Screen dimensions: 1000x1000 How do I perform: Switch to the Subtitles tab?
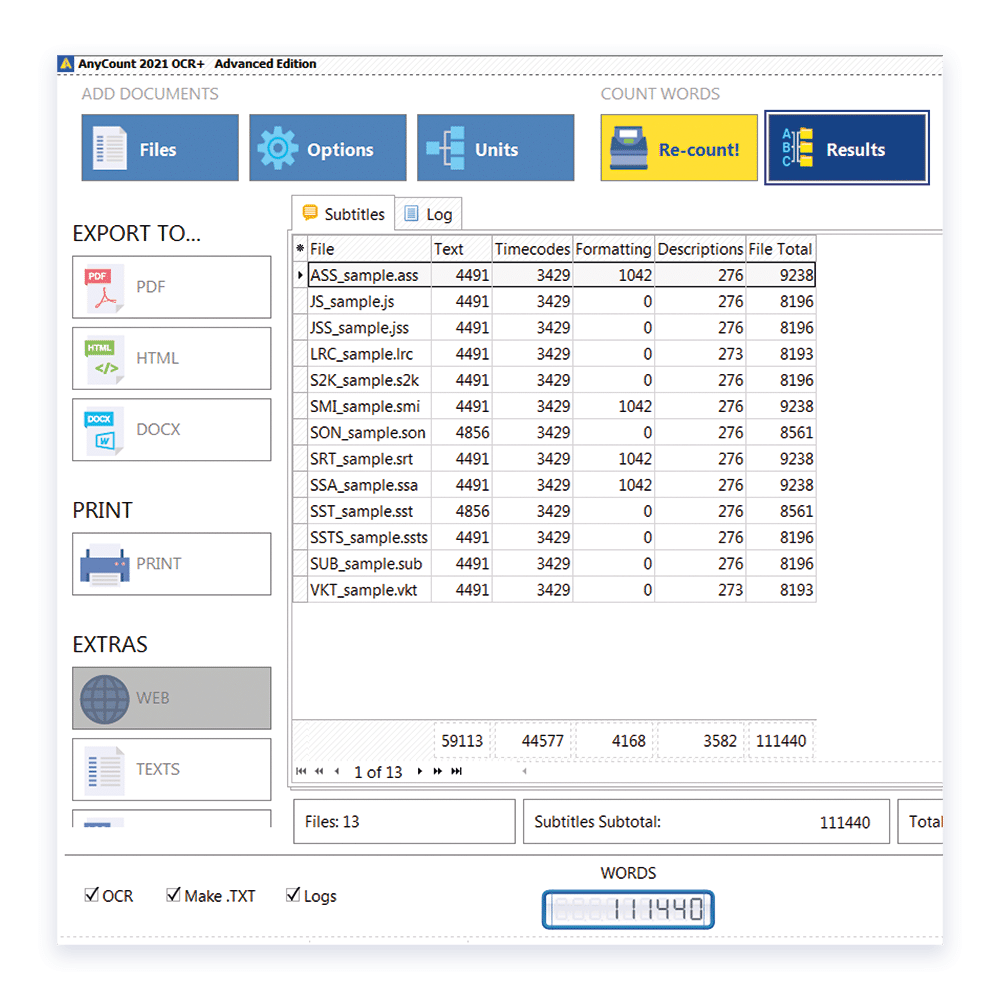(344, 214)
